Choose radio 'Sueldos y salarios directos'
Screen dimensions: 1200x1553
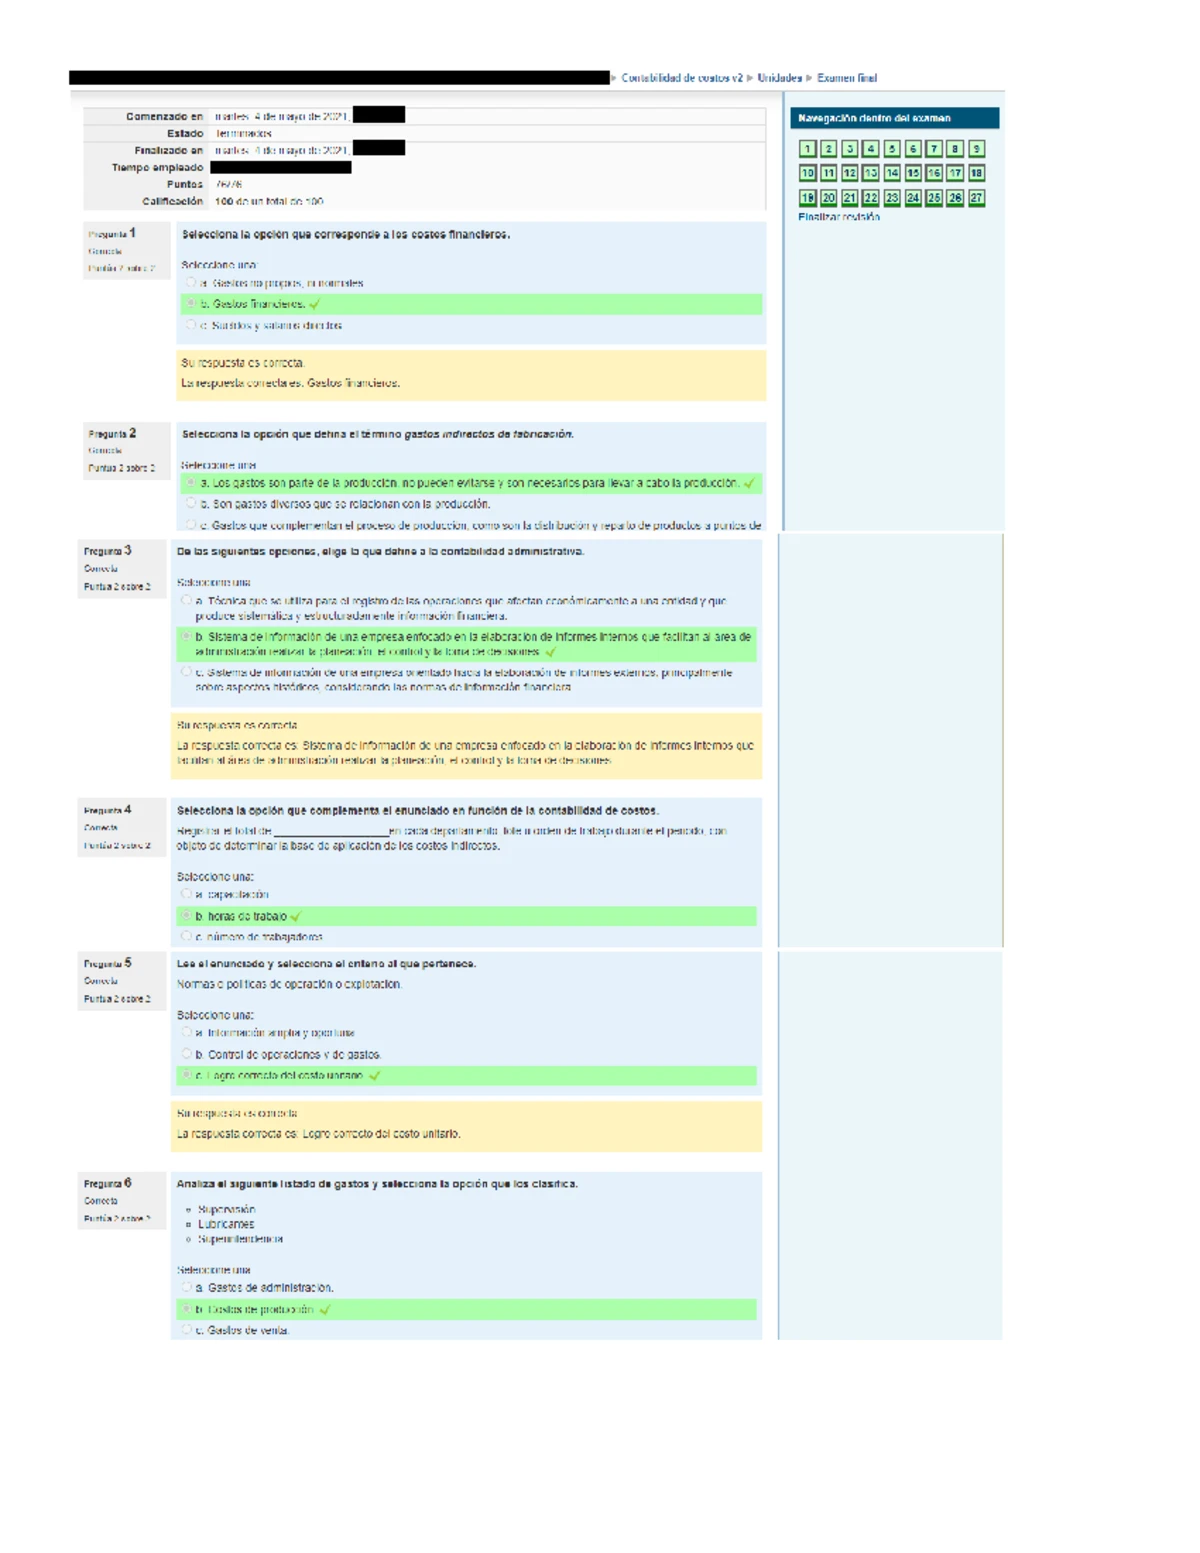tap(191, 325)
